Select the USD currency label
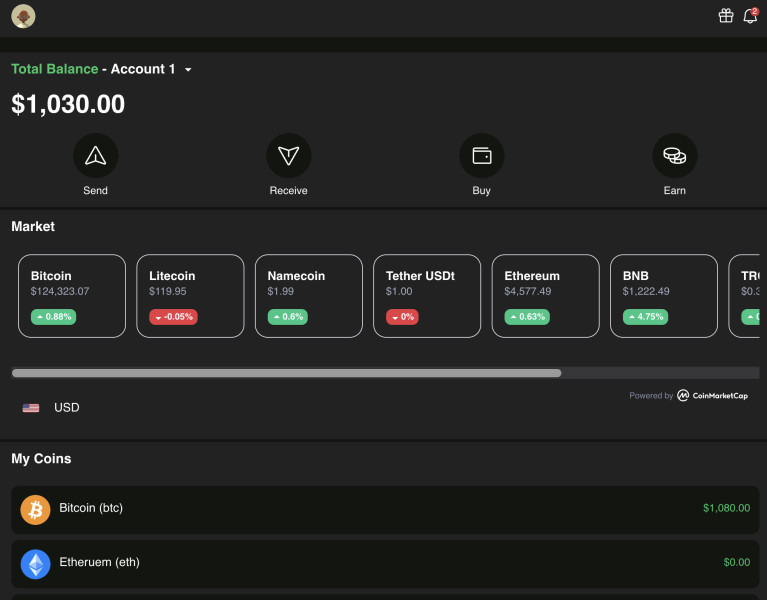The width and height of the screenshot is (767, 600). (67, 408)
